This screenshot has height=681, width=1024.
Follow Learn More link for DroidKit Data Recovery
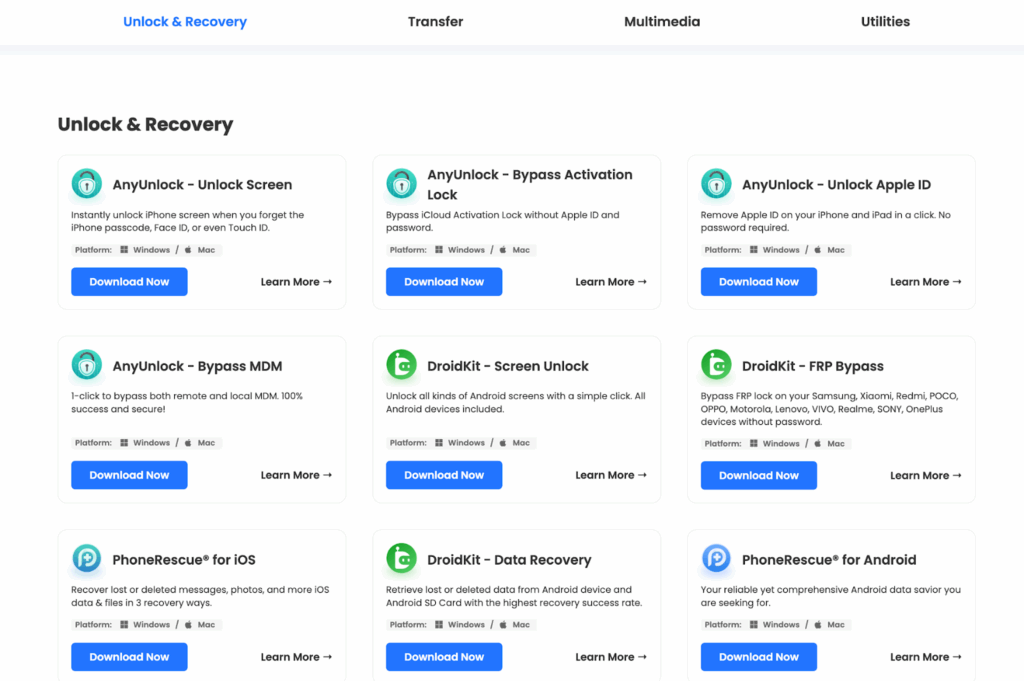coord(610,657)
